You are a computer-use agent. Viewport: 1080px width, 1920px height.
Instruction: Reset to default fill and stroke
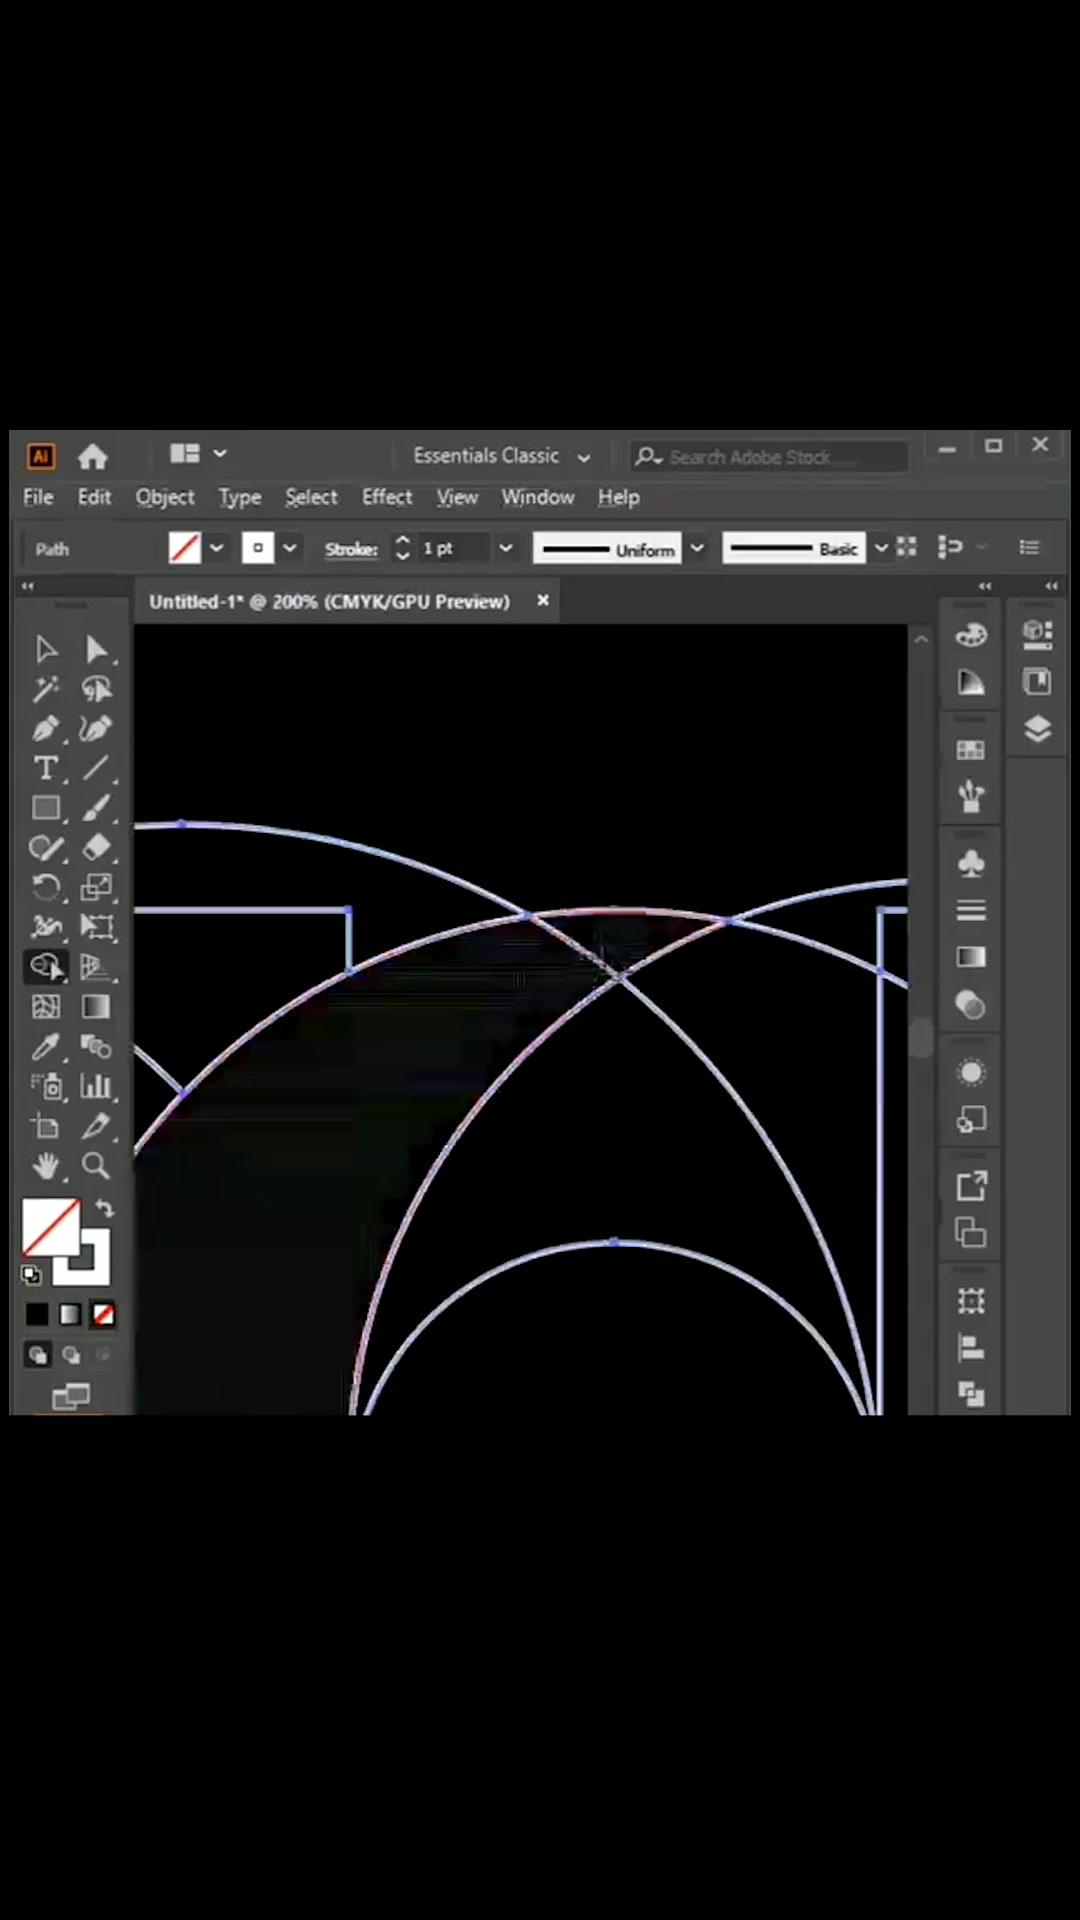(x=31, y=1275)
